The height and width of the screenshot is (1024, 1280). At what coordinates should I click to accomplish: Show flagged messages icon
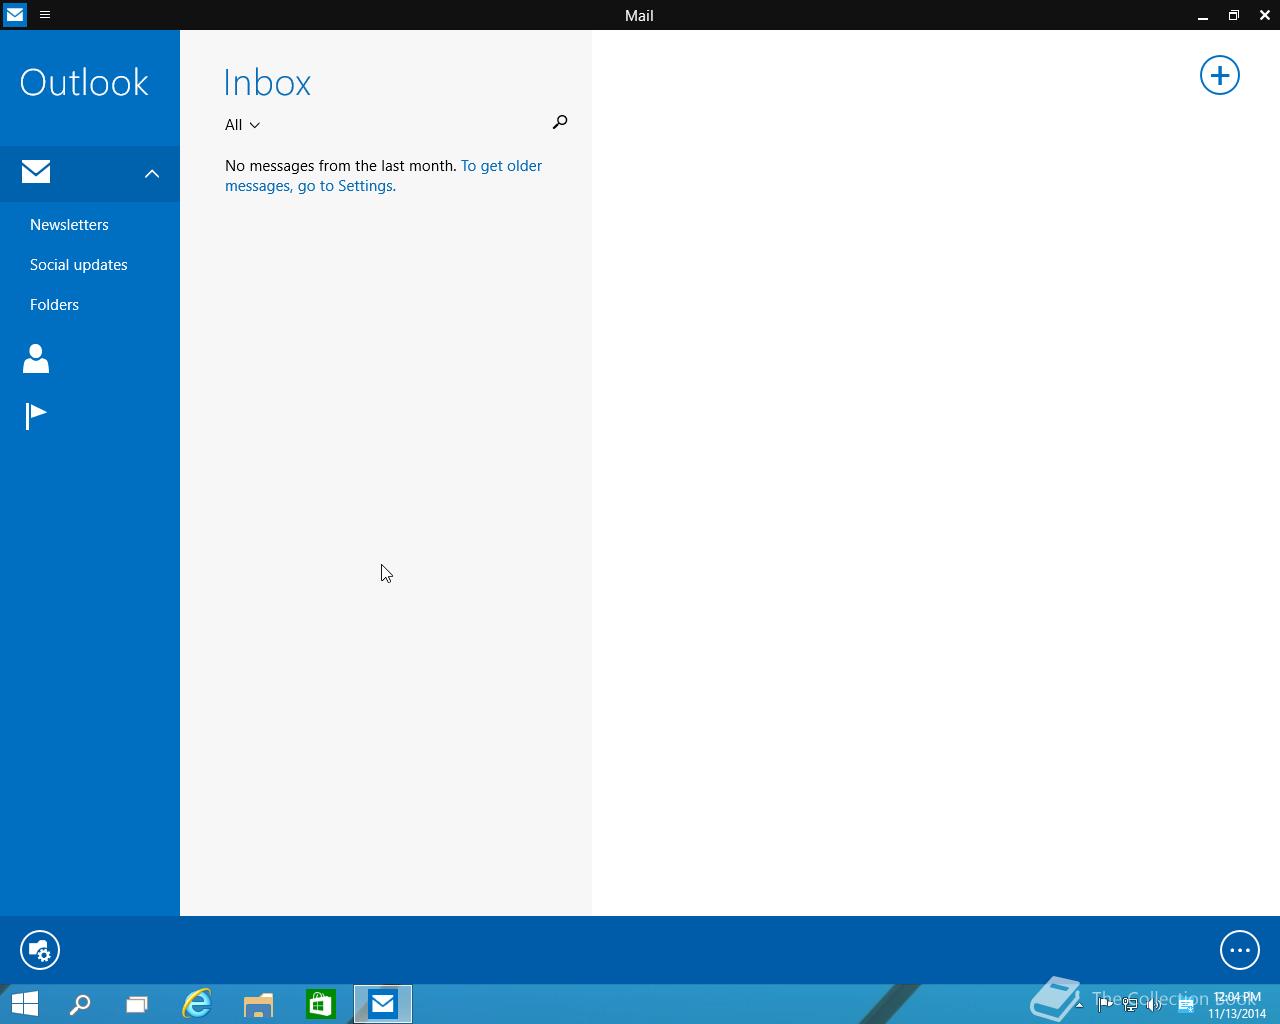pyautogui.click(x=36, y=415)
